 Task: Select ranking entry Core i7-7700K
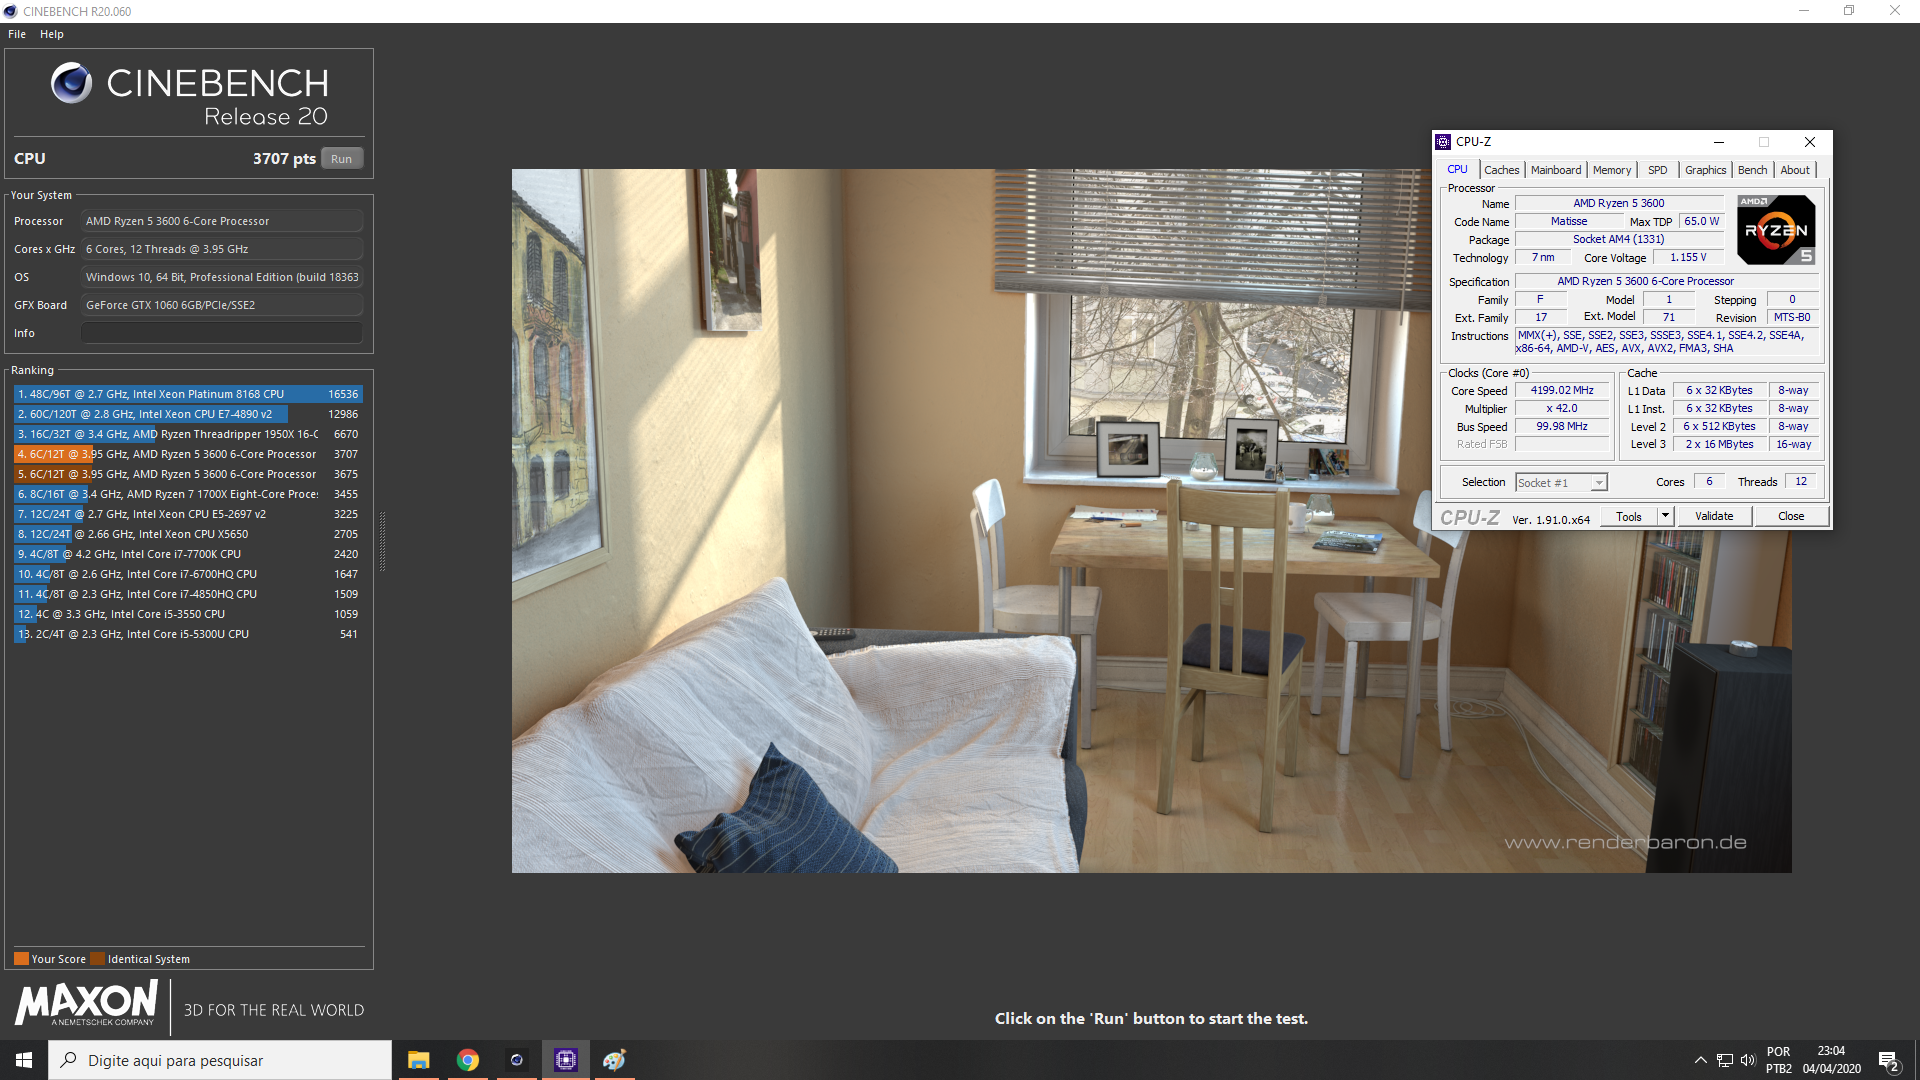click(188, 554)
